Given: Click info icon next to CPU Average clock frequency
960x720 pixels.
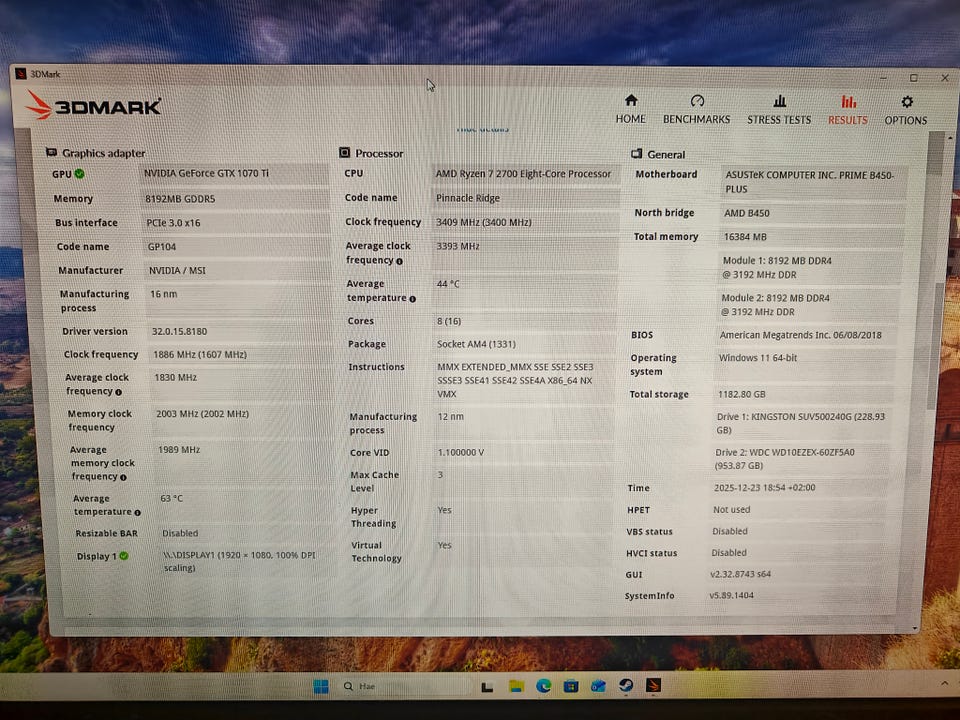Looking at the screenshot, I should pos(399,261).
